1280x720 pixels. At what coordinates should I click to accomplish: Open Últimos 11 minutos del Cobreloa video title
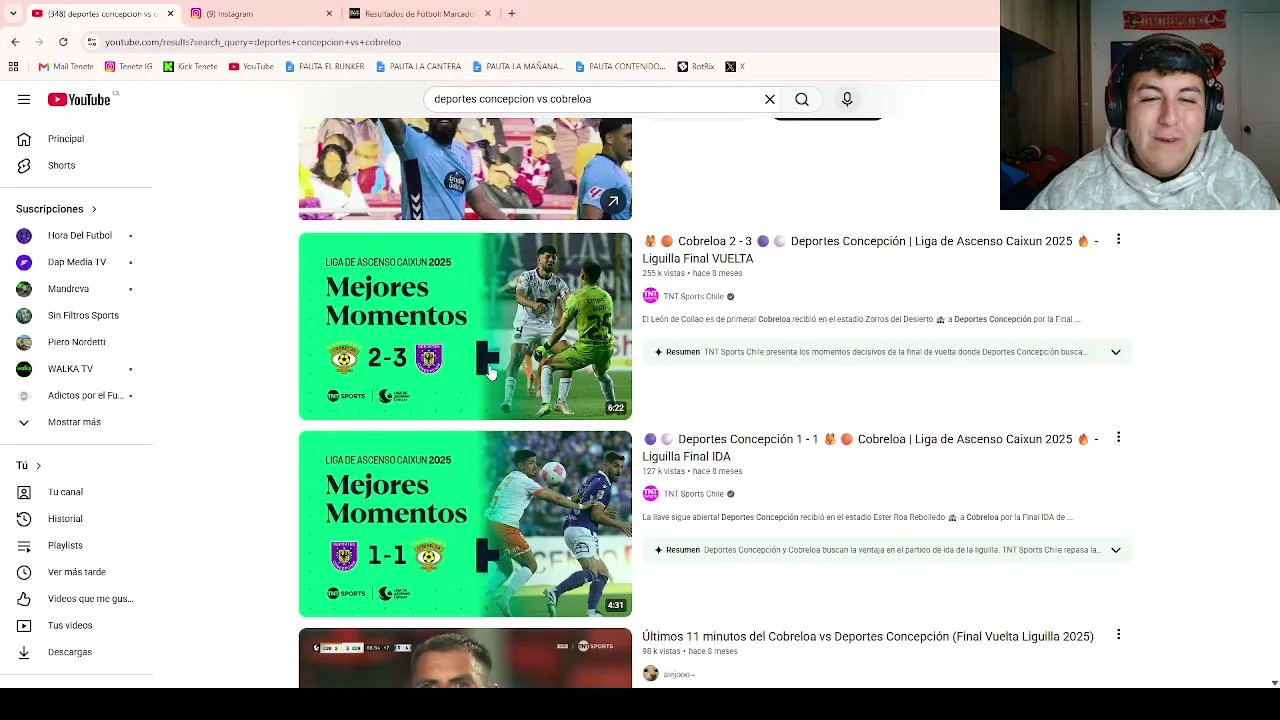[868, 636]
